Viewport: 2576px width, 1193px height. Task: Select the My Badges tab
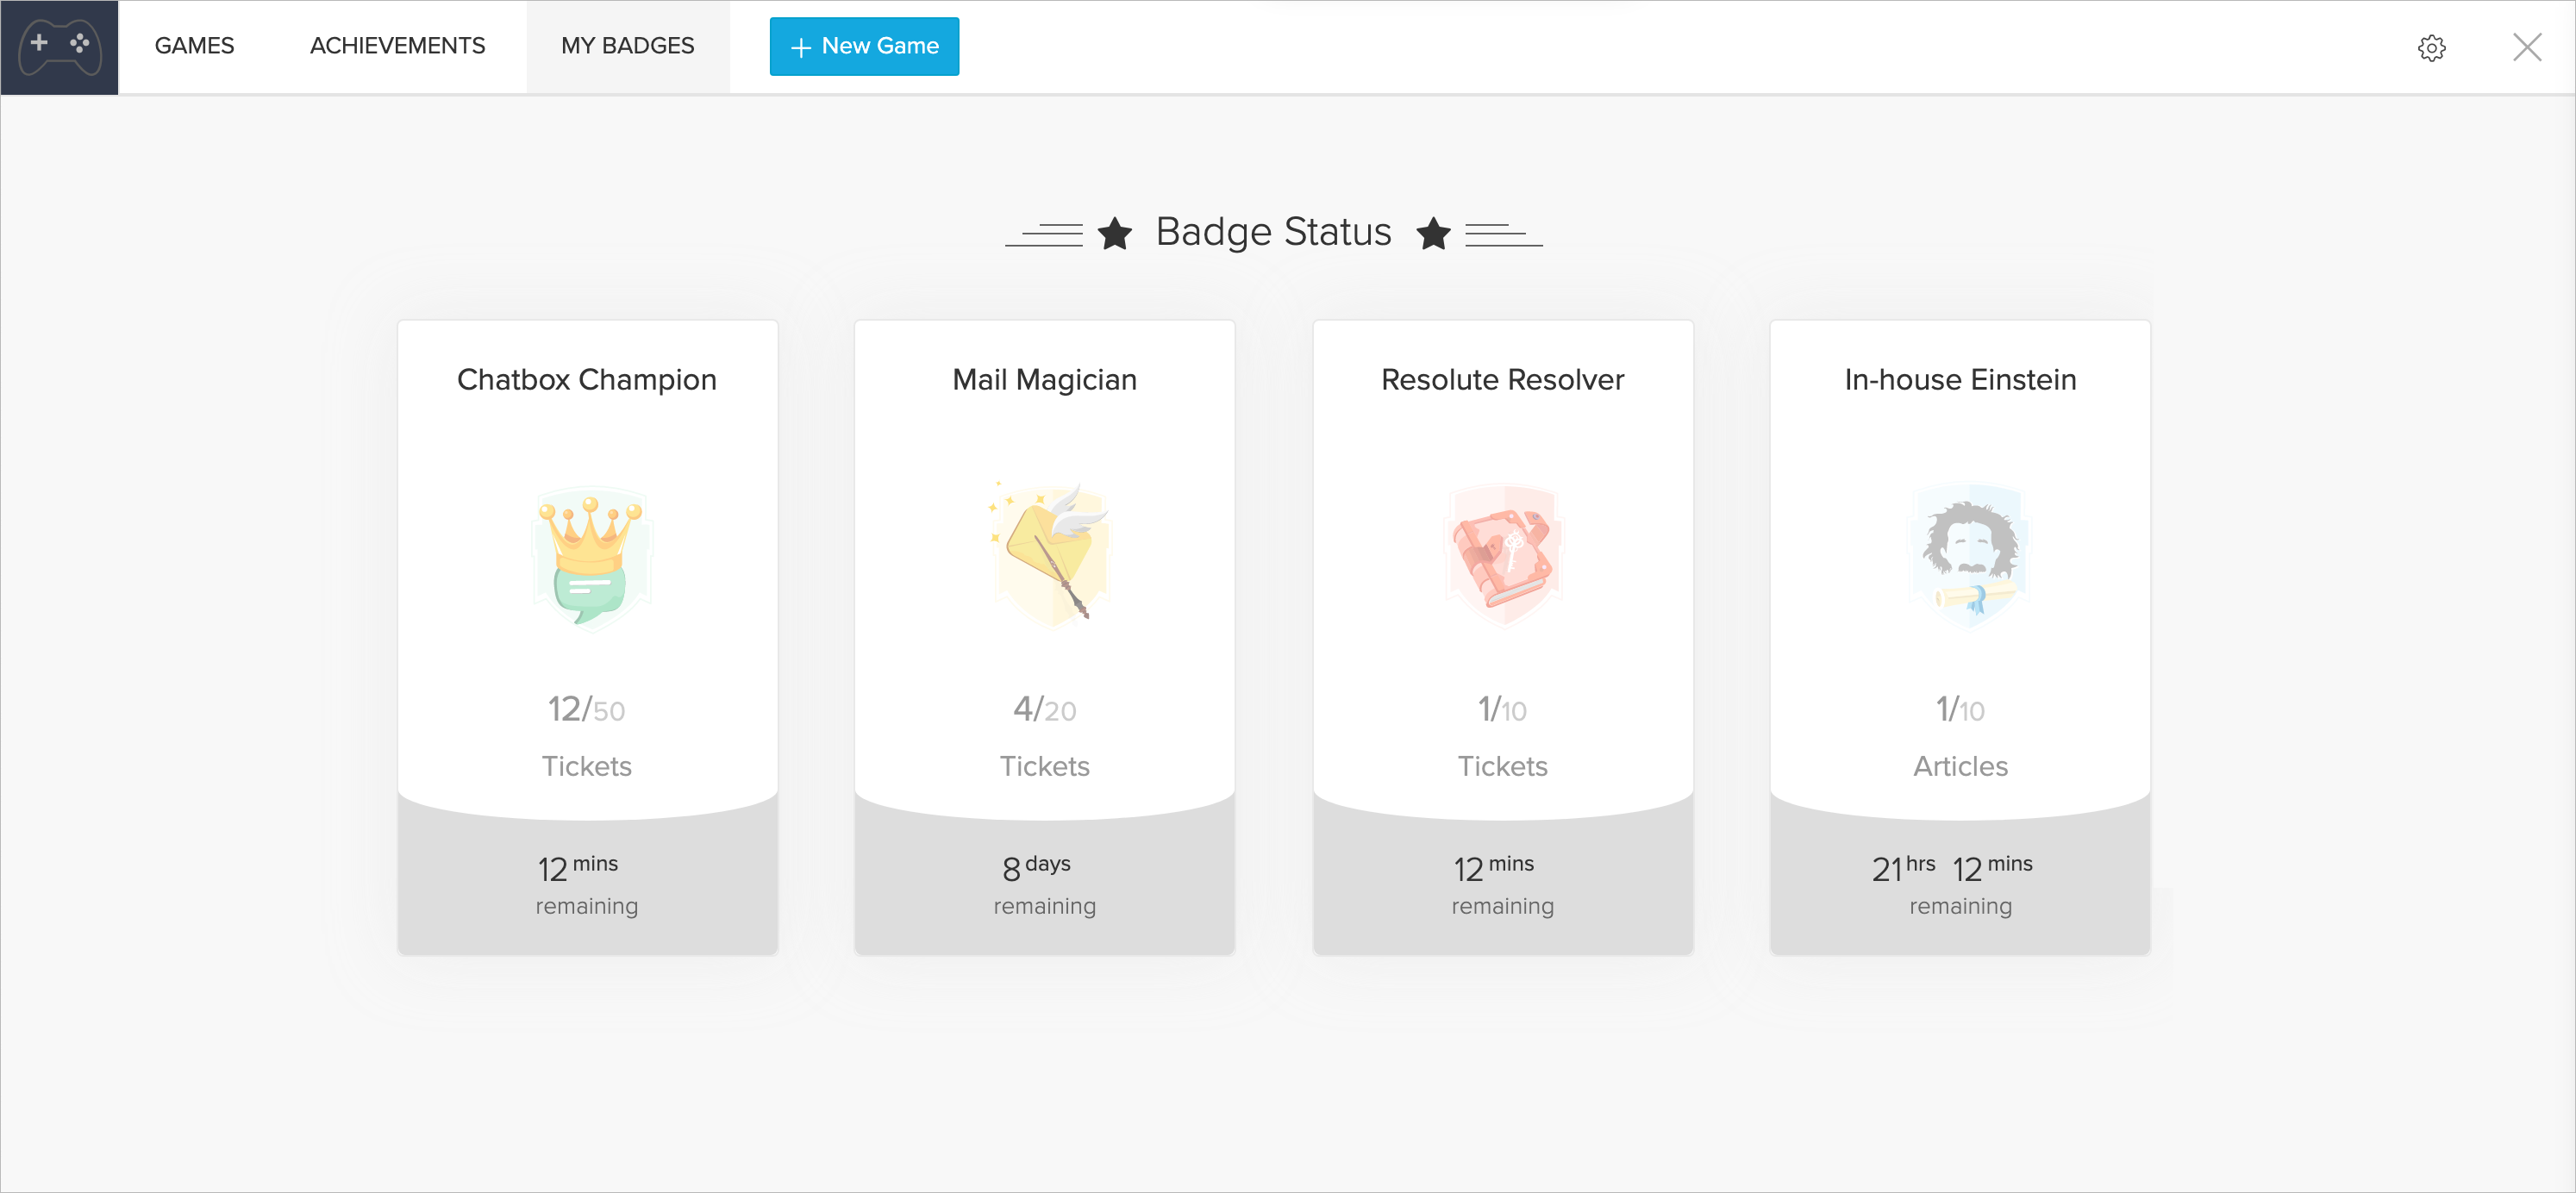(x=627, y=46)
